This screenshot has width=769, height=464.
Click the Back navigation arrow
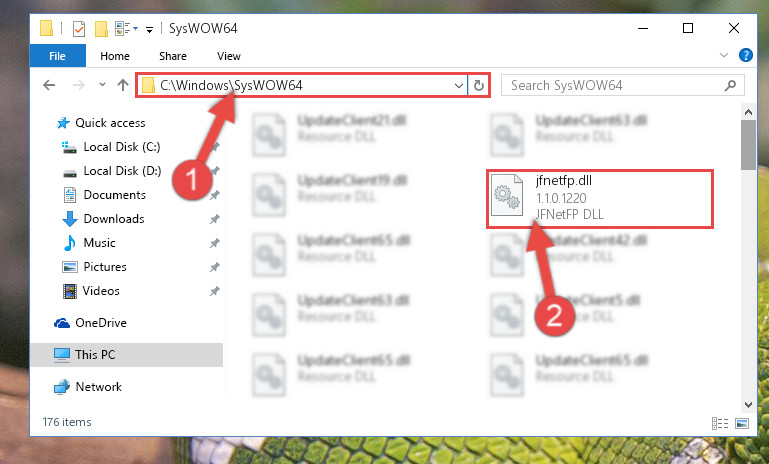[x=49, y=85]
